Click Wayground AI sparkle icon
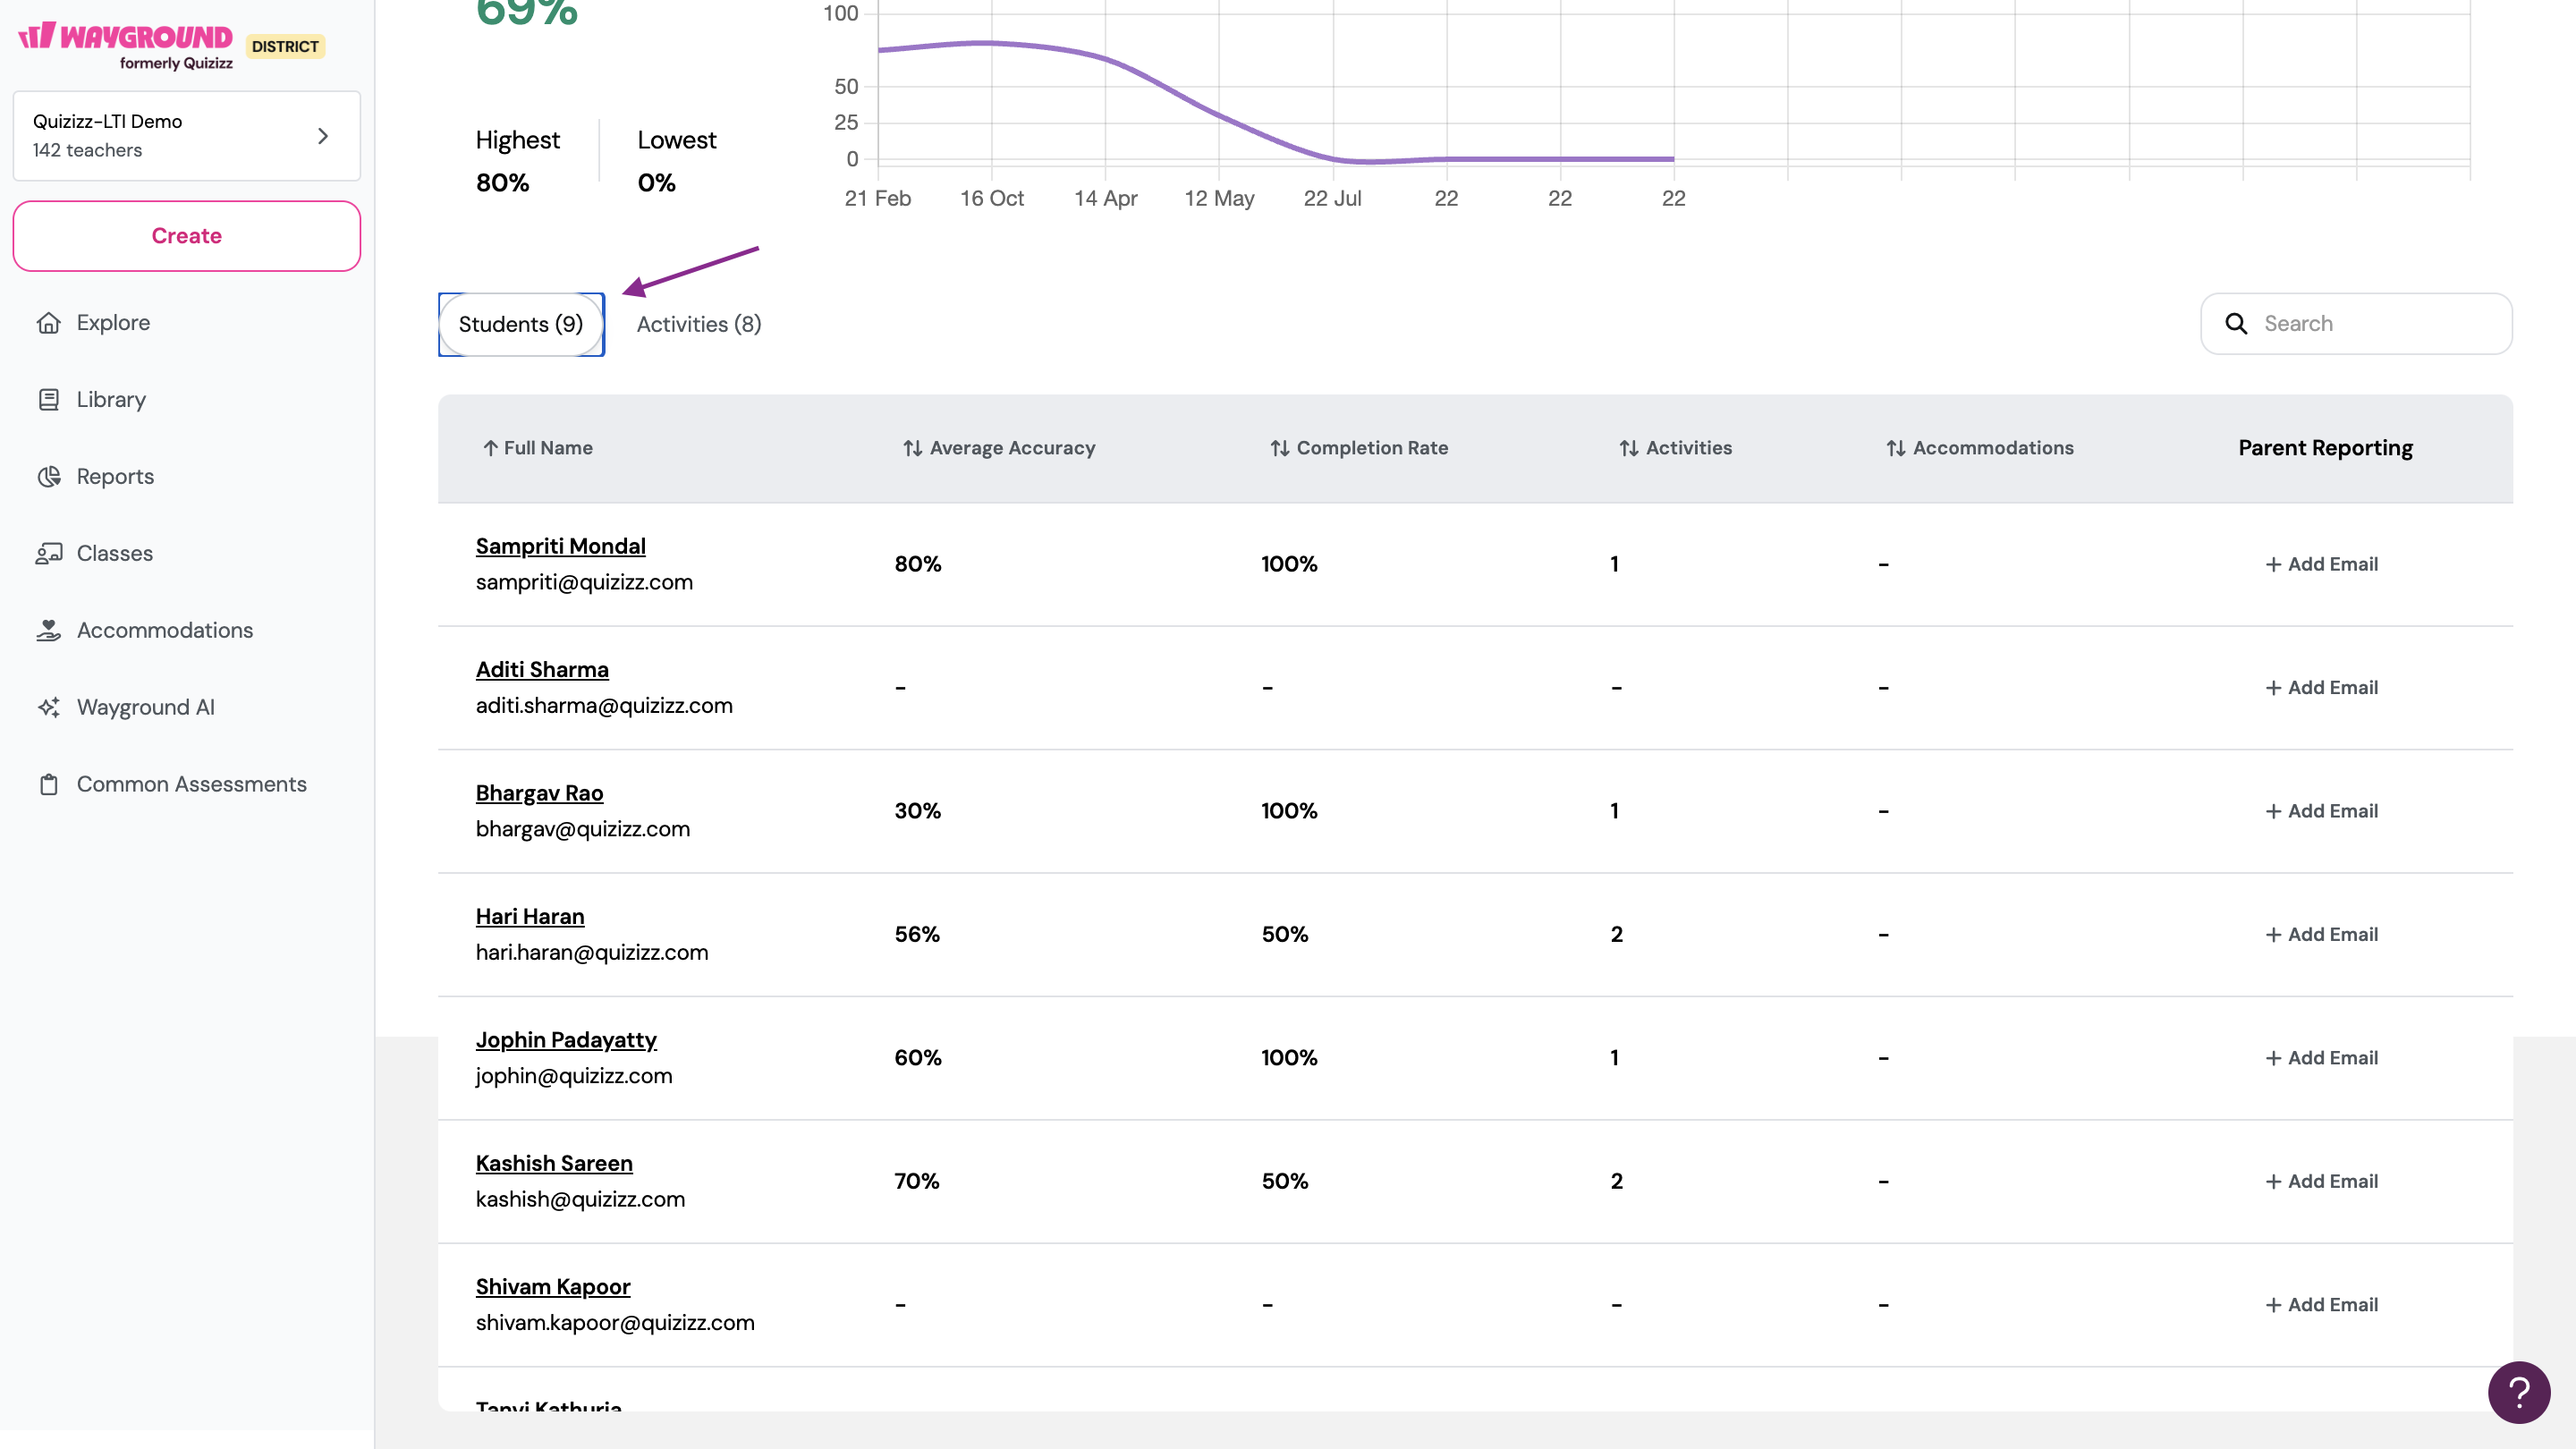2576x1449 pixels. 48,708
